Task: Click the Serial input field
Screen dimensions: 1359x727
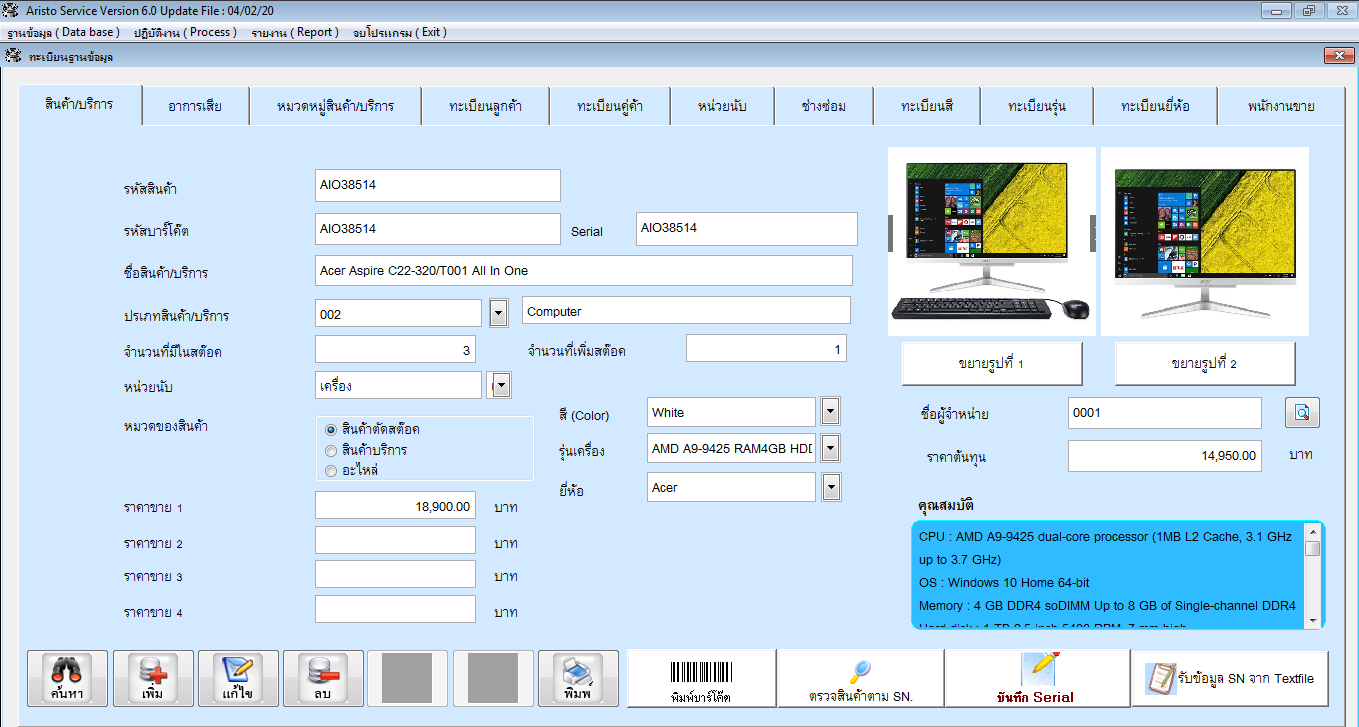Action: click(x=746, y=228)
